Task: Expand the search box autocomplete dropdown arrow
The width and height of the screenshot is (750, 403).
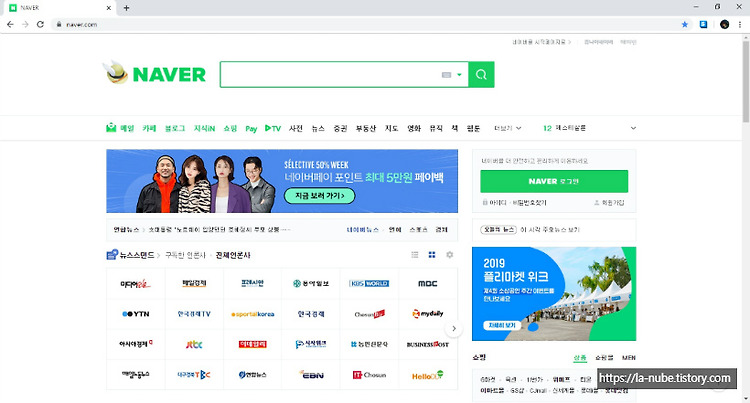Action: click(459, 75)
